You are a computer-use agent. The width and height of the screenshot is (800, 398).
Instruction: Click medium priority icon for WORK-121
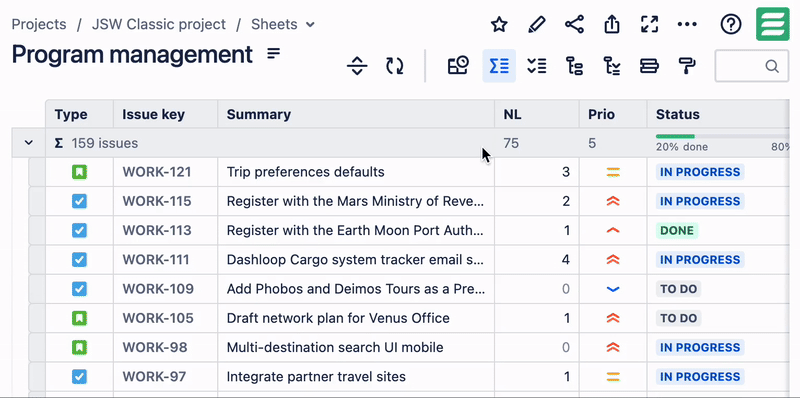pos(613,172)
